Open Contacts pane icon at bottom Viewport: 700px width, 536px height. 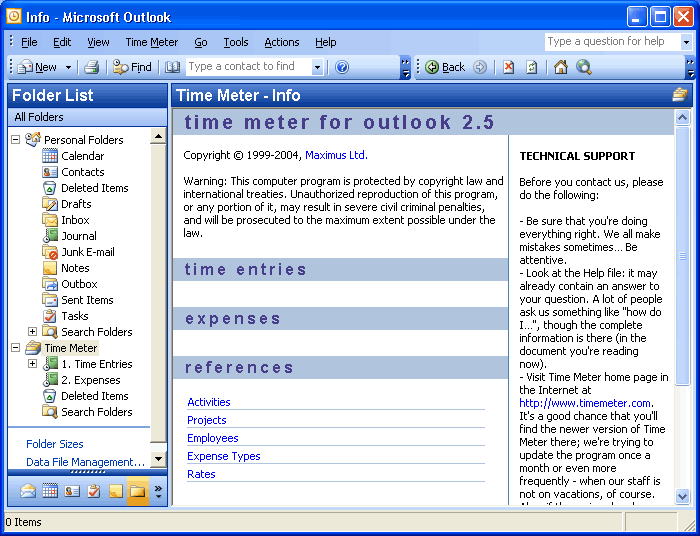tap(72, 491)
